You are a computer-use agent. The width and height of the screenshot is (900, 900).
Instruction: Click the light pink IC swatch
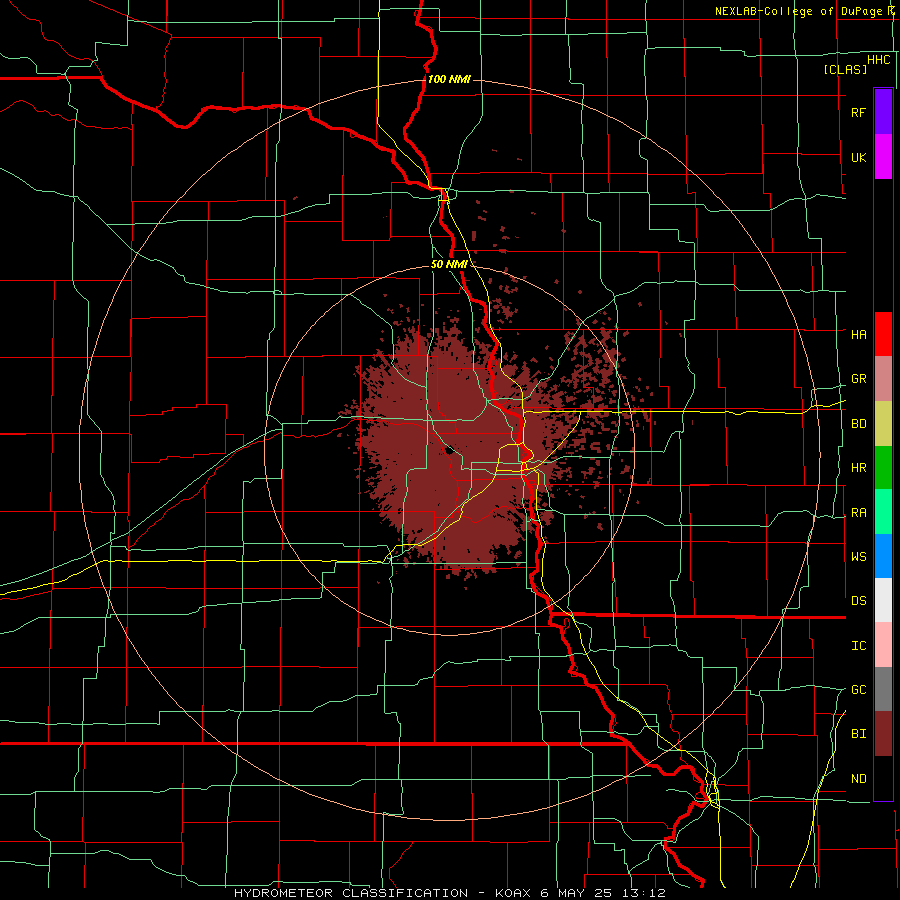(x=883, y=645)
